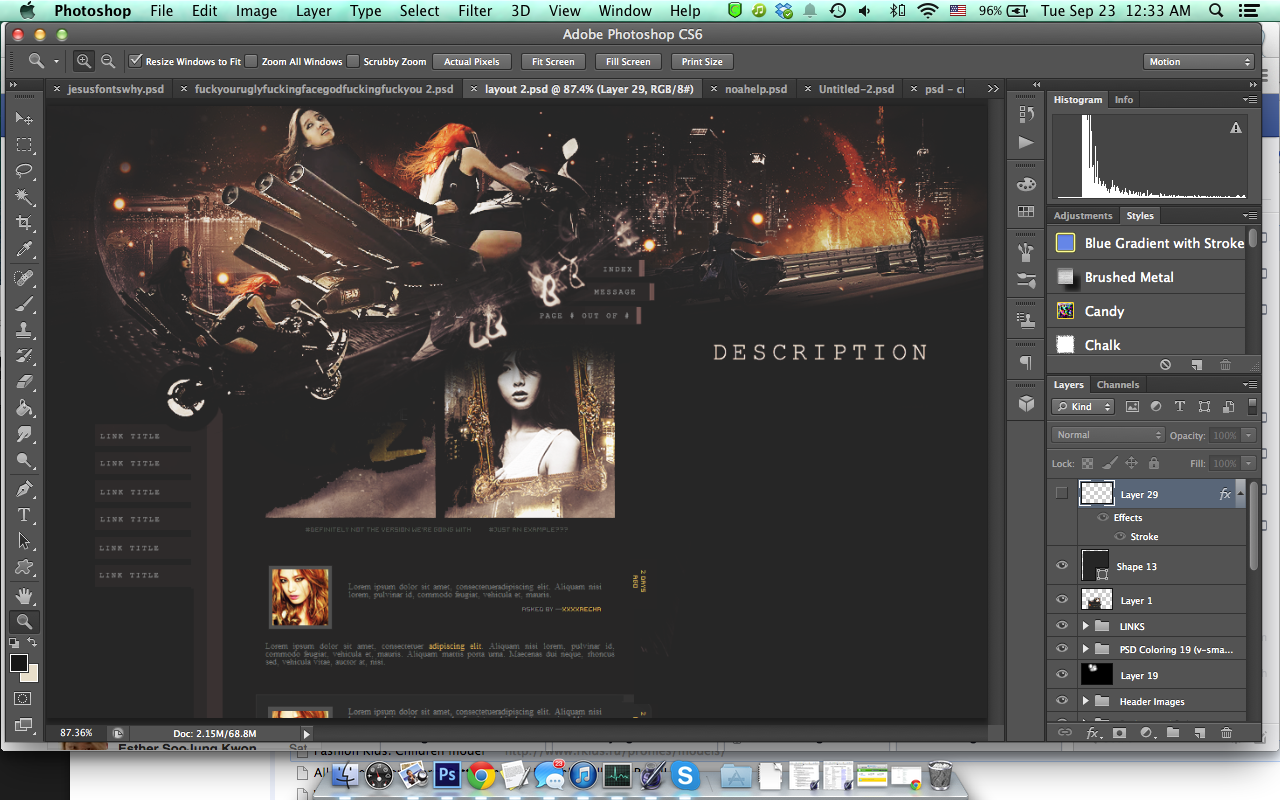Show more document tabs double arrow
This screenshot has height=800, width=1280.
(993, 89)
